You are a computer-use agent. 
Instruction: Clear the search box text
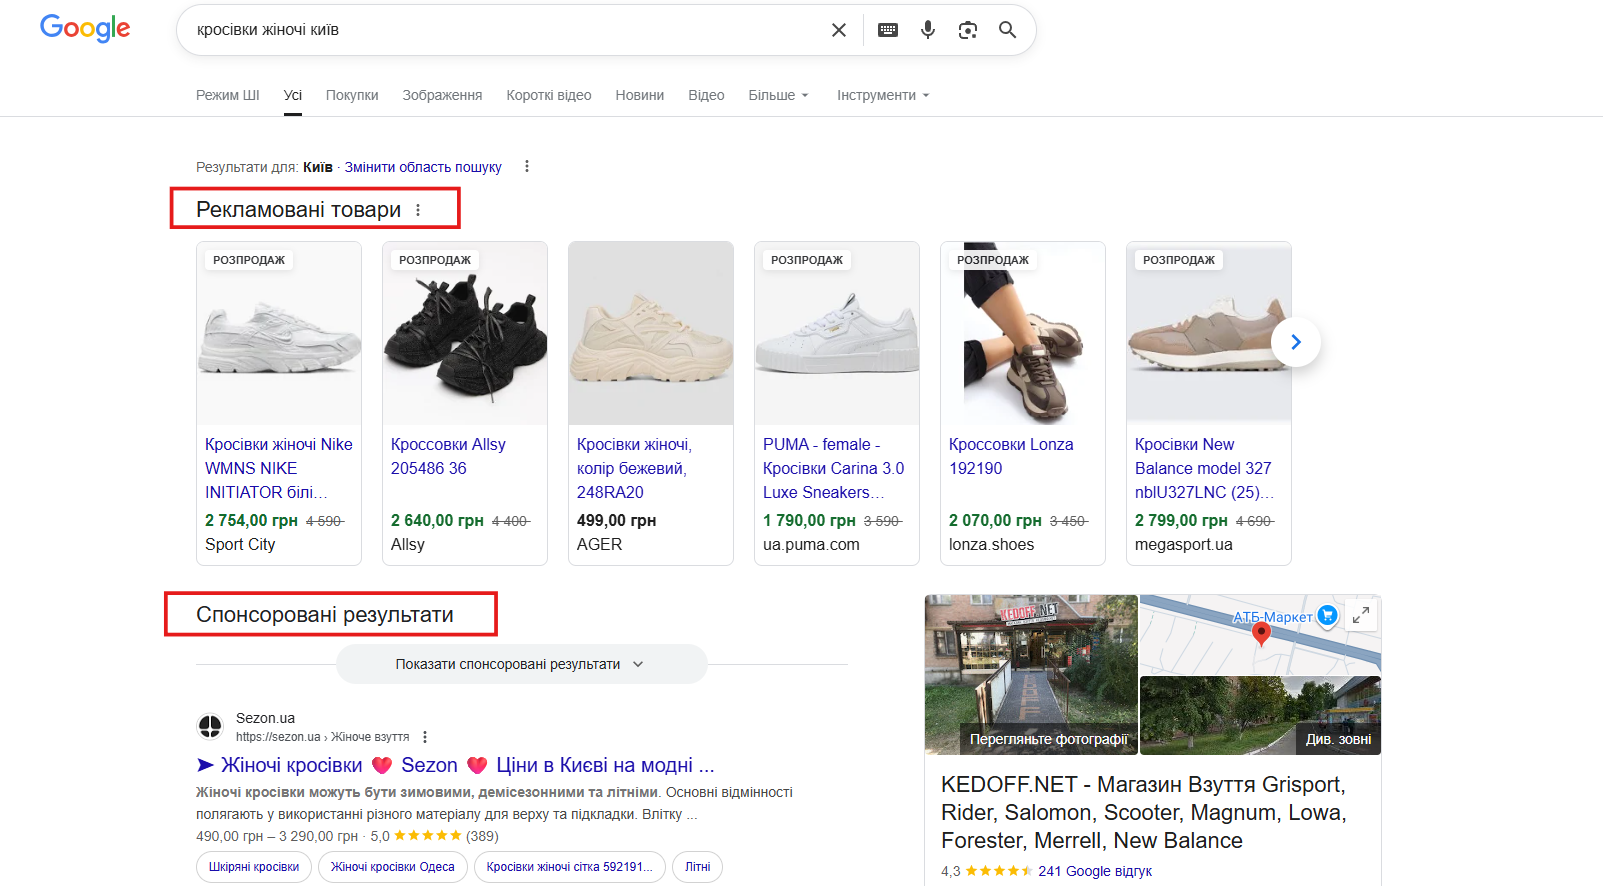pos(838,30)
